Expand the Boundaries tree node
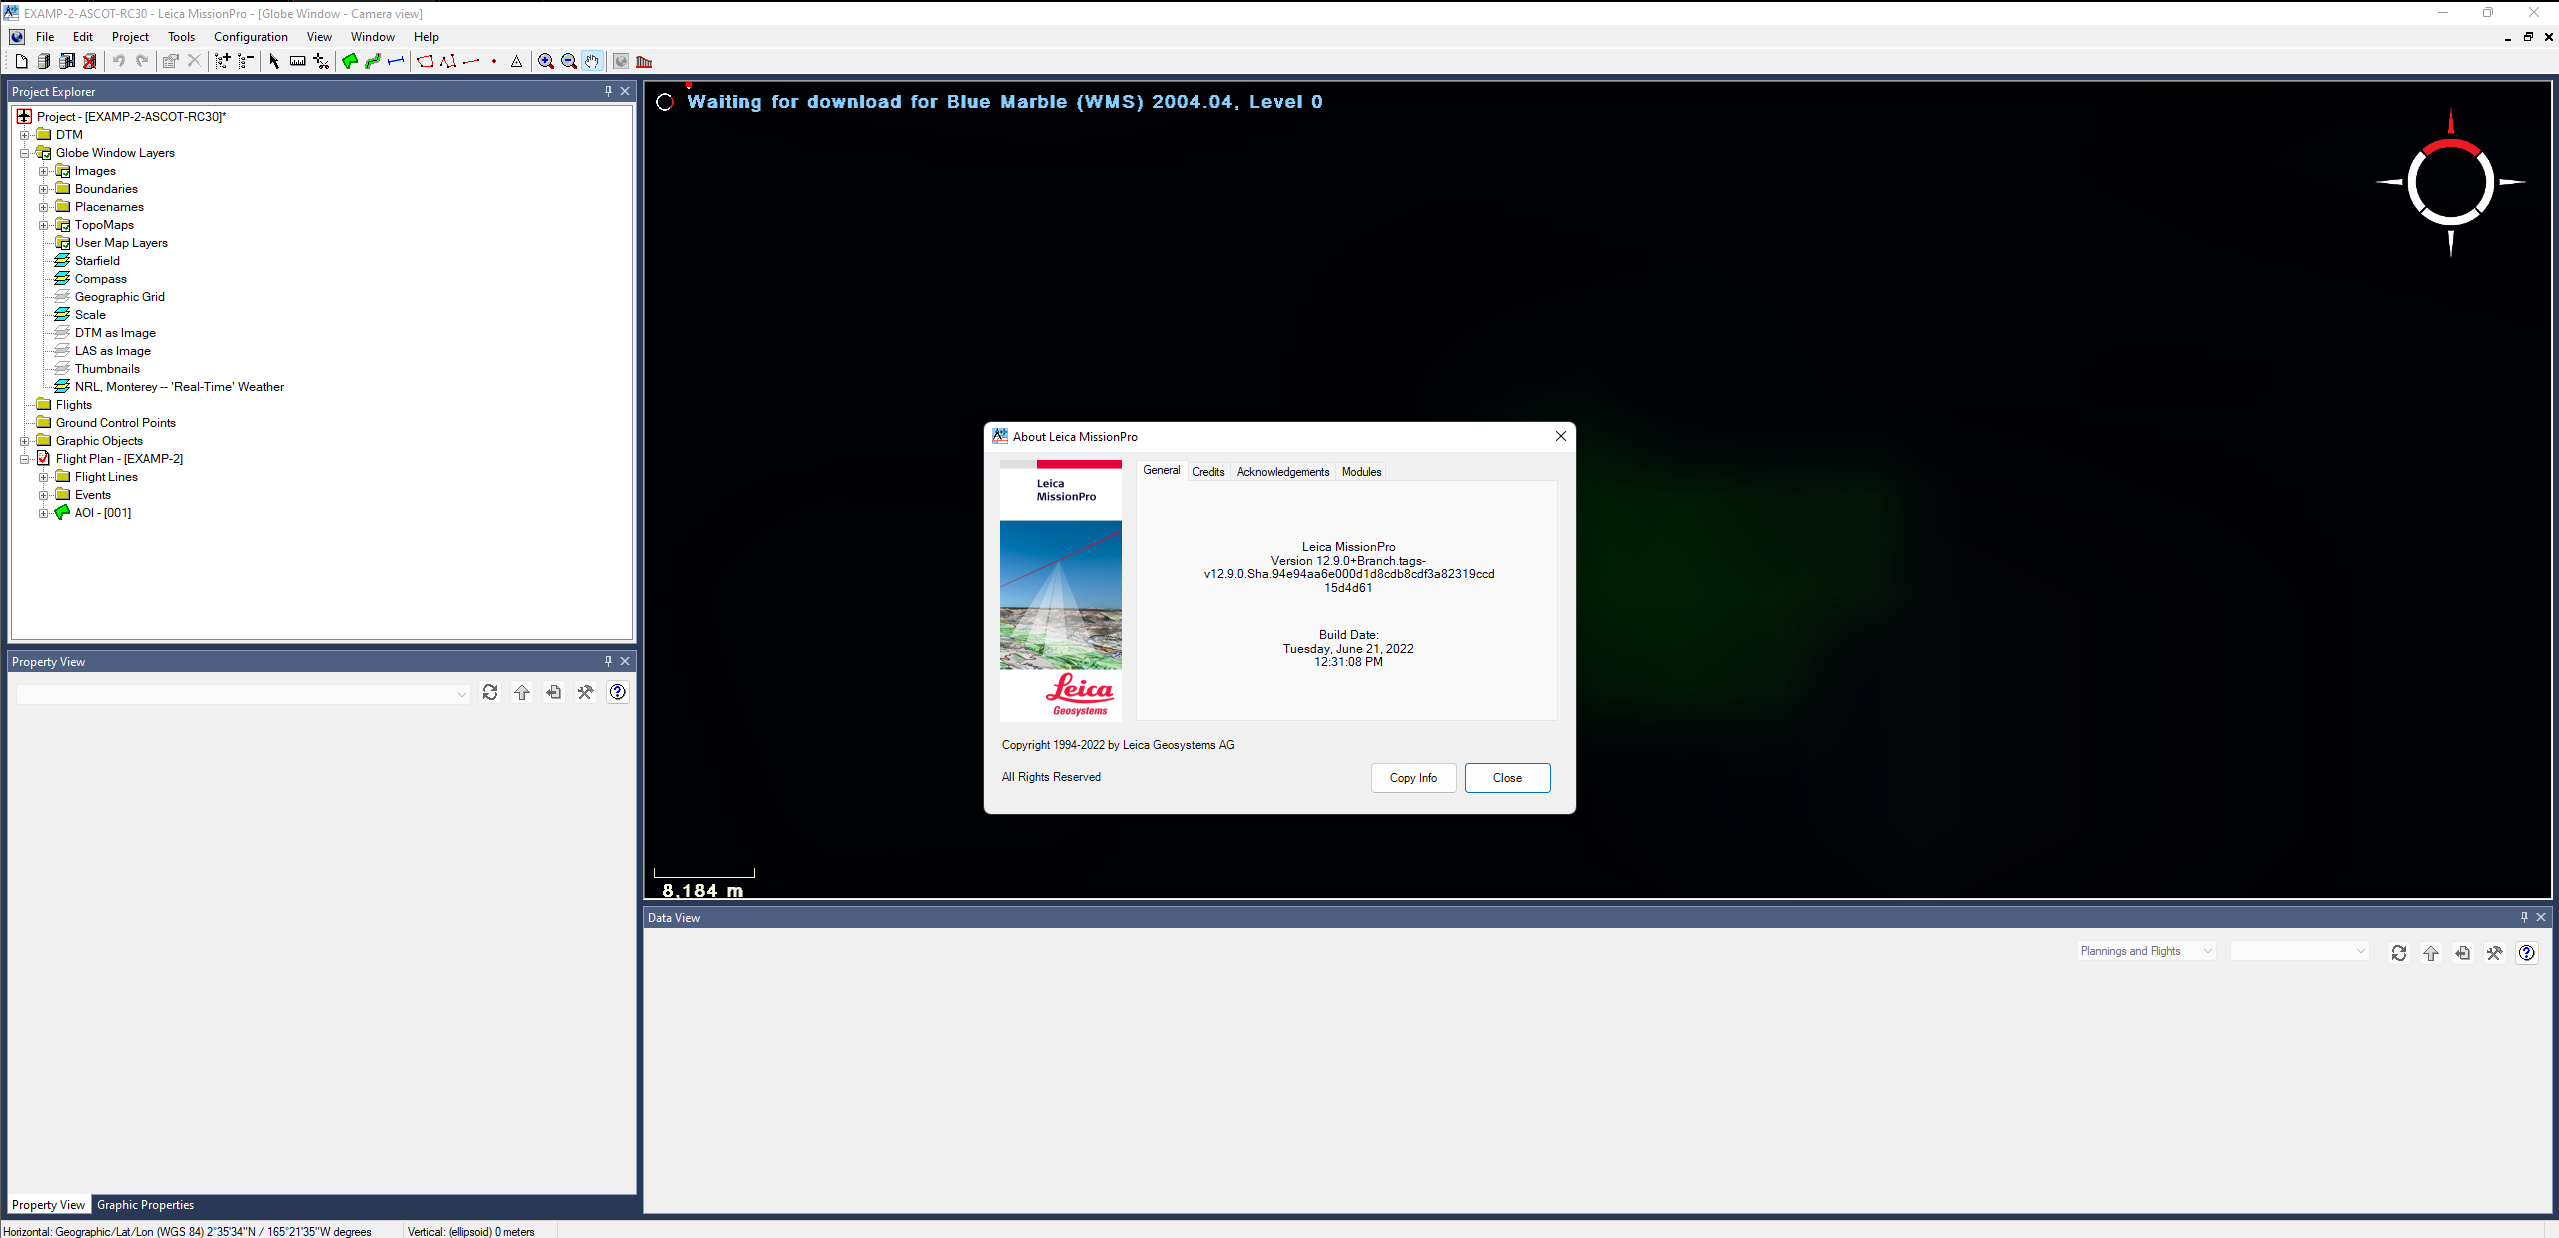Viewport: 2559px width, 1238px height. [x=44, y=189]
